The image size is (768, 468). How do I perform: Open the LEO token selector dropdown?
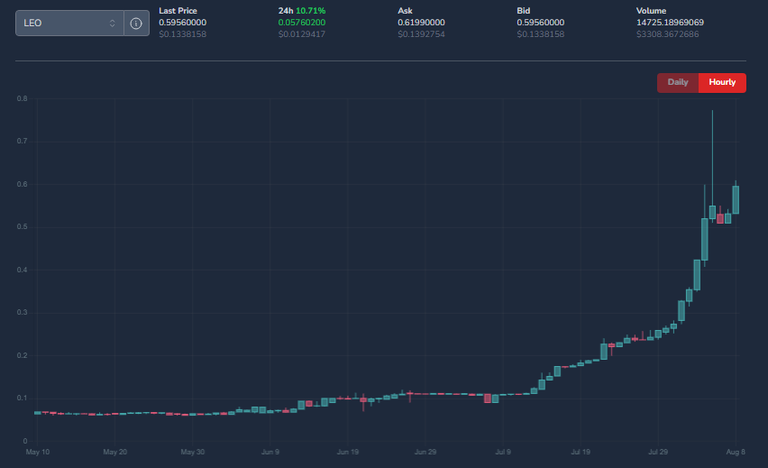(69, 23)
